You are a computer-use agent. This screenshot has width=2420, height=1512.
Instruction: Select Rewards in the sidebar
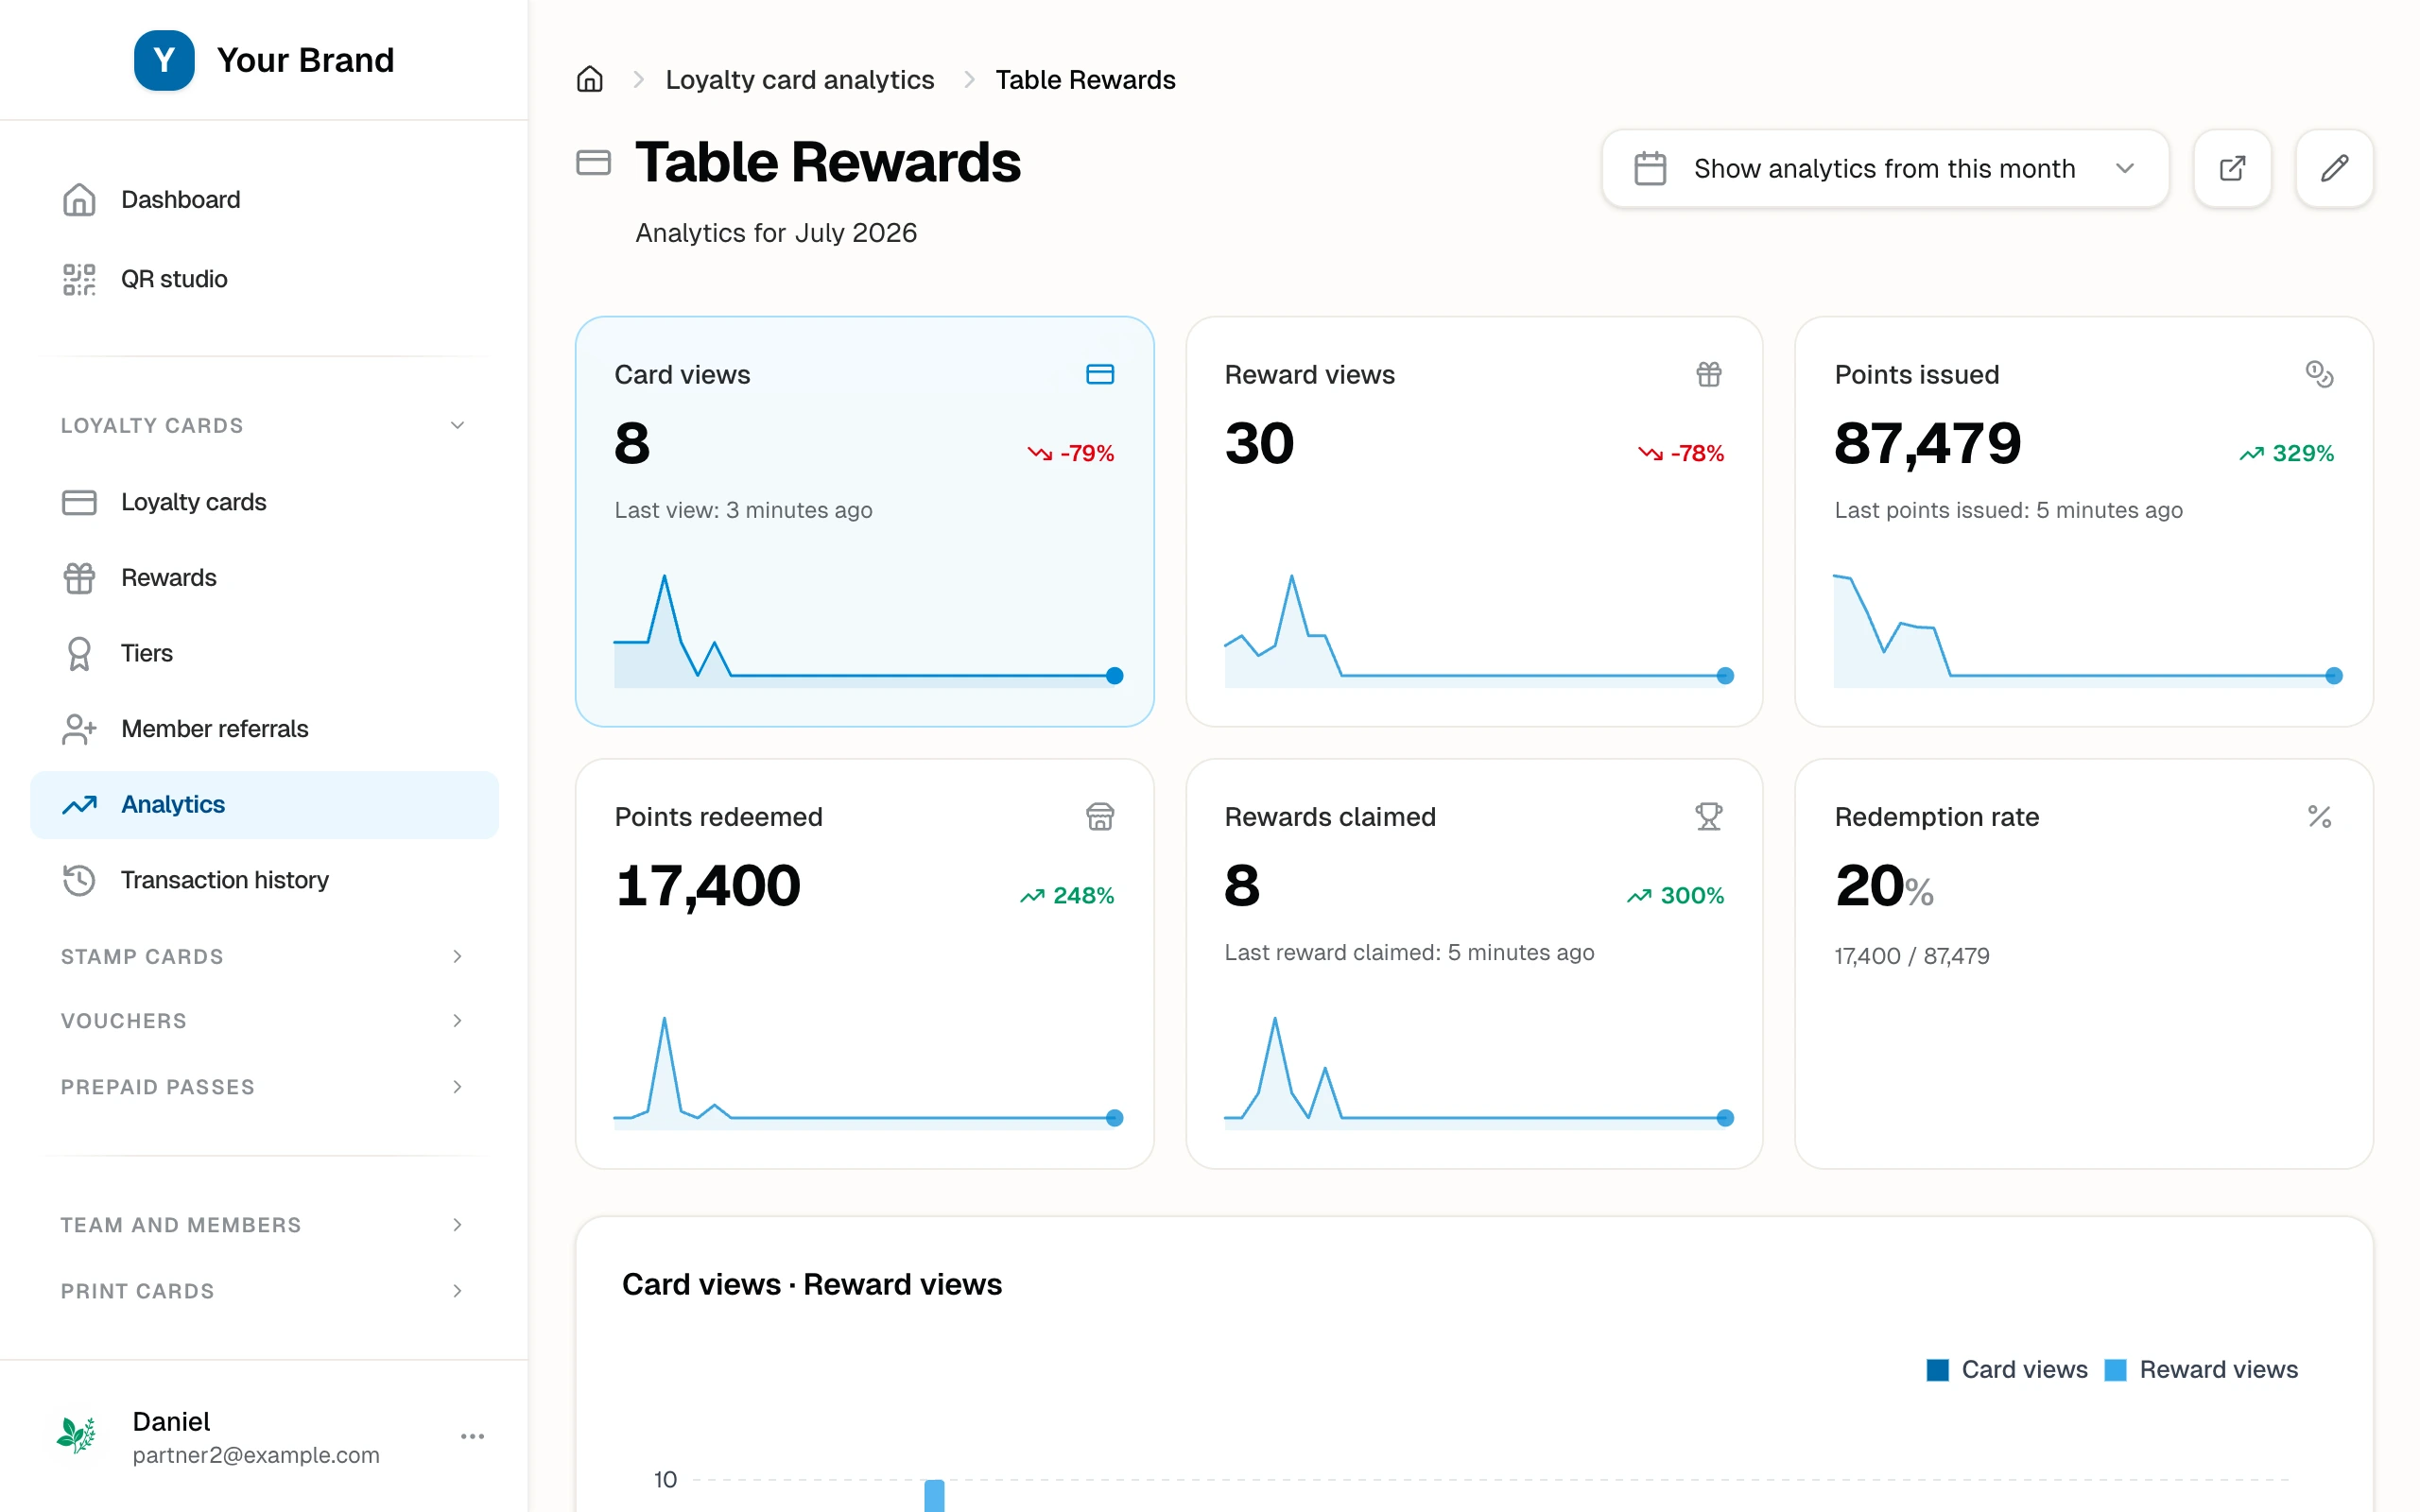(x=264, y=578)
